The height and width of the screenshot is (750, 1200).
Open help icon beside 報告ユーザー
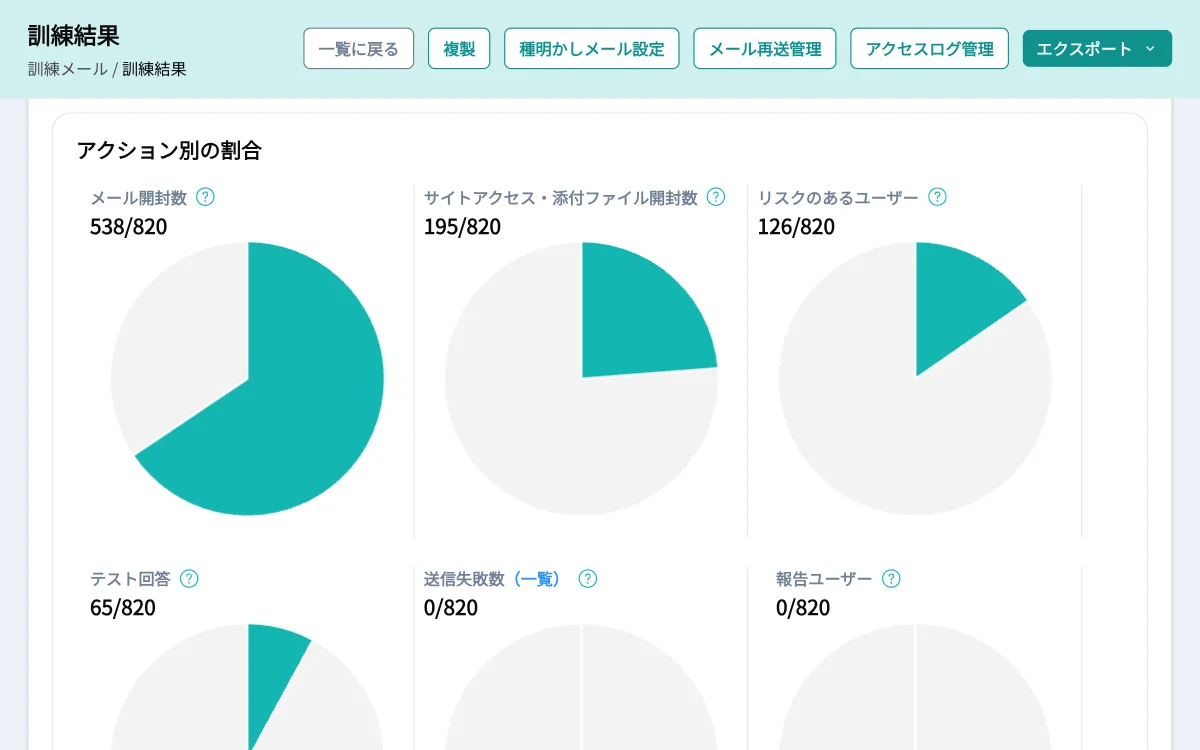[x=892, y=579]
